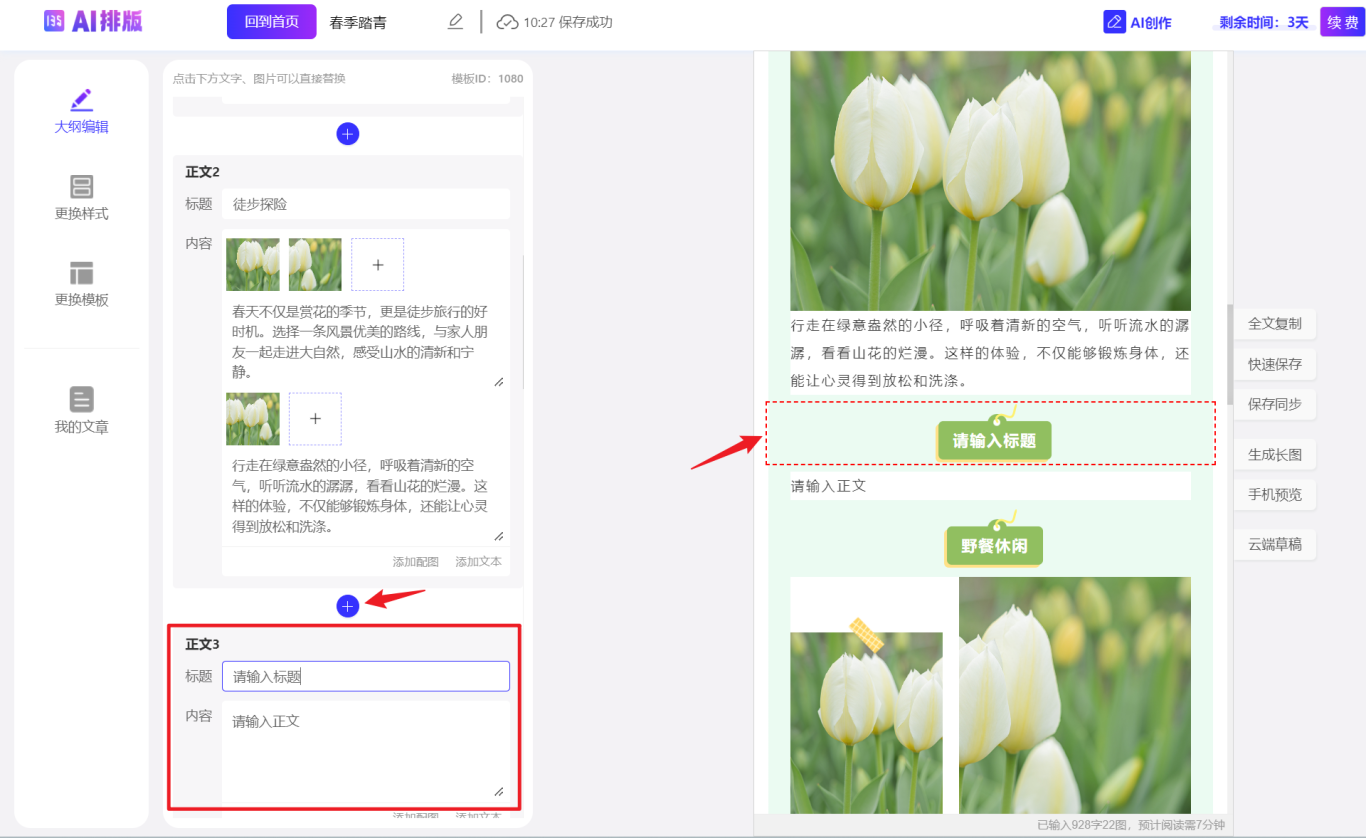Open 更换模板 in the sidebar

(81, 284)
